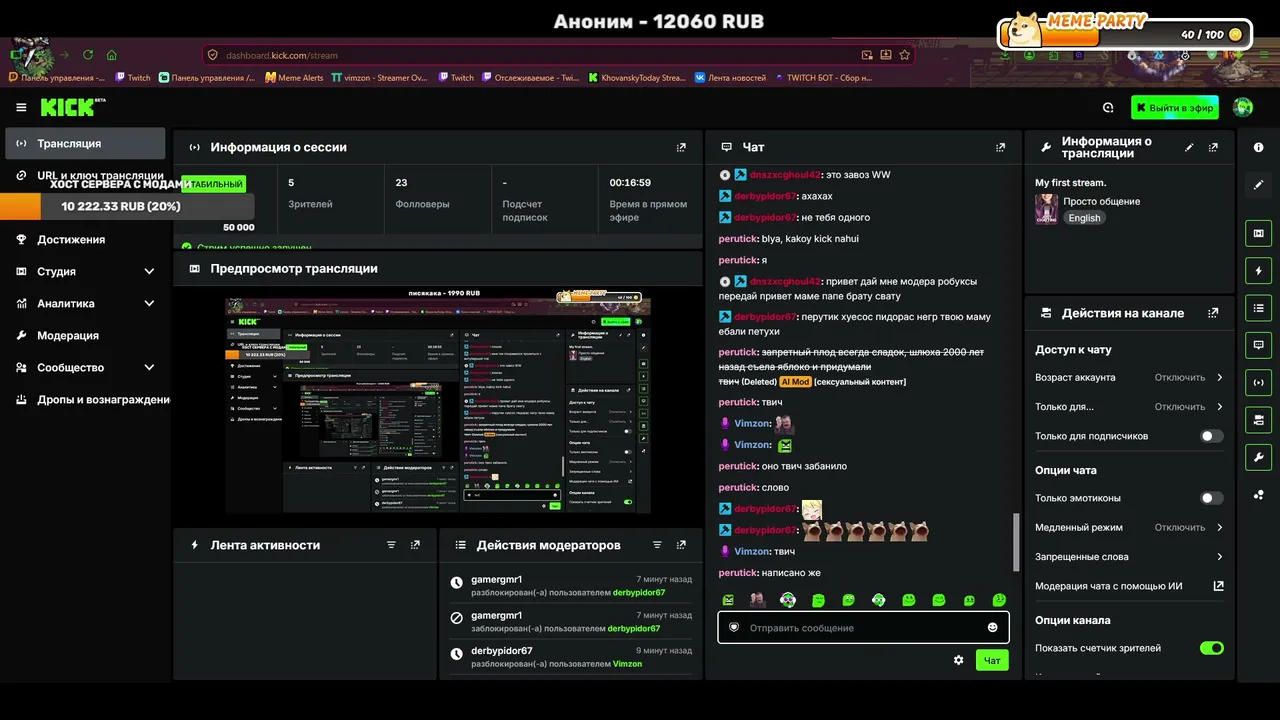Toggle chat widget icon in right sidebar
Screen dimensions: 1280x720
click(x=1258, y=345)
